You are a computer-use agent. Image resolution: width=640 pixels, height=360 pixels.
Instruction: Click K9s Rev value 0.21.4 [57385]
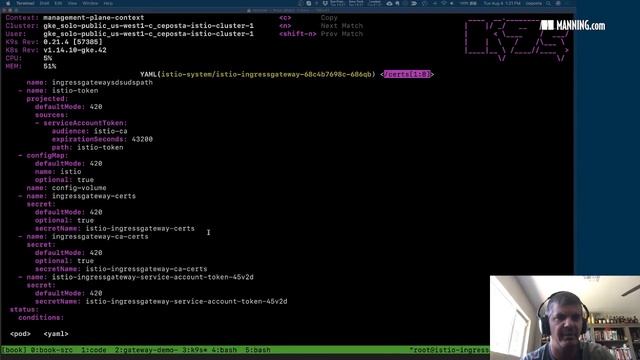click(x=73, y=42)
